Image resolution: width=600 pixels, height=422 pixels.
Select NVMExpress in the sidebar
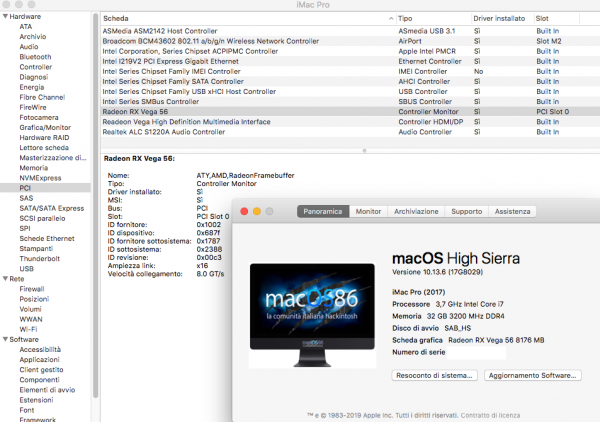[x=40, y=178]
